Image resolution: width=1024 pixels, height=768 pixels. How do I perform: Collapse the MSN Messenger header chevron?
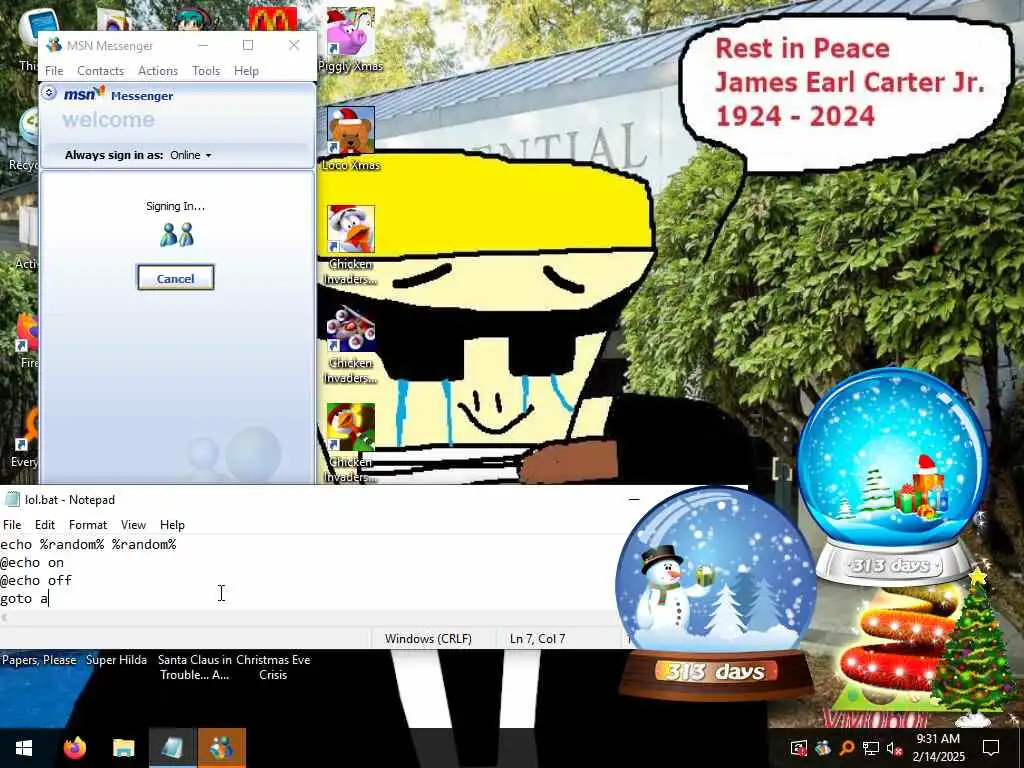point(49,93)
